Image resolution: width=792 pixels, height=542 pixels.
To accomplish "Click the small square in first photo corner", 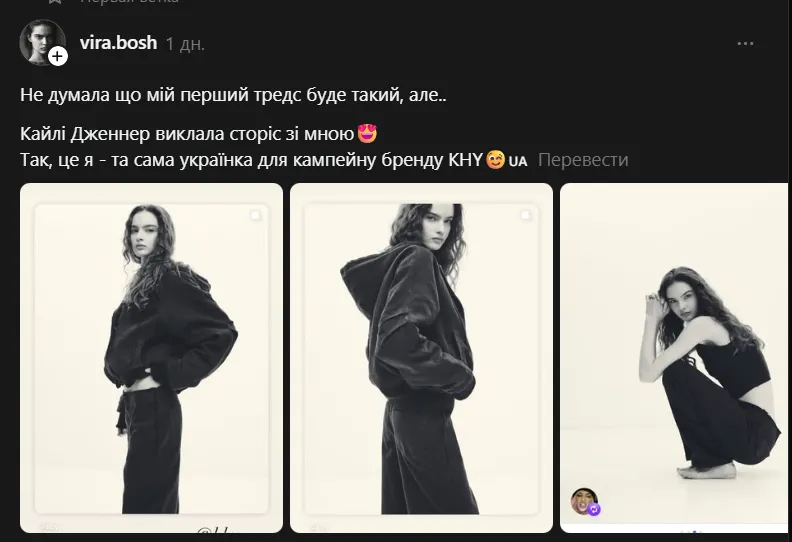I will pyautogui.click(x=256, y=215).
